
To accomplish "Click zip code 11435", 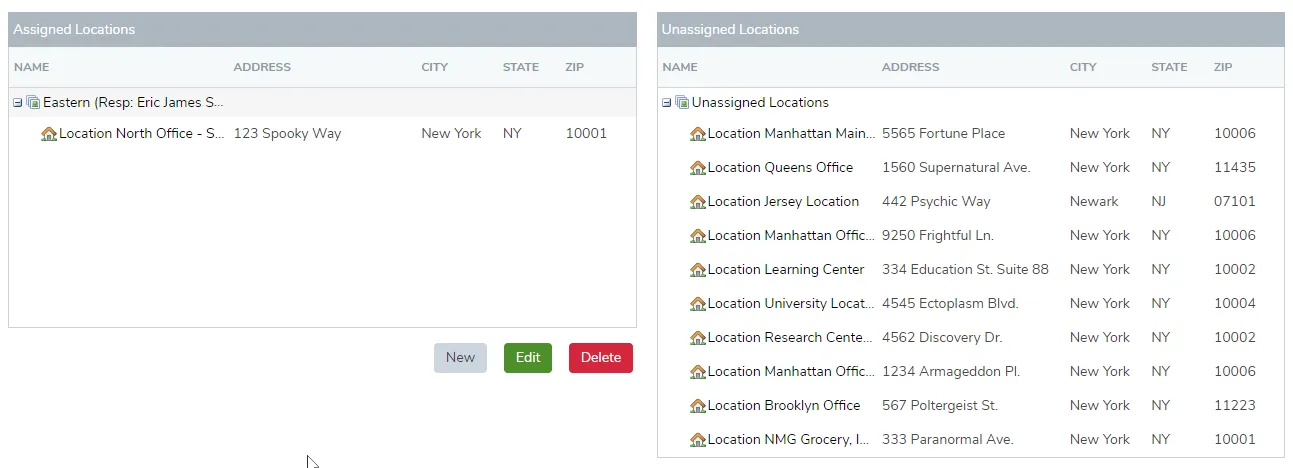I will (x=1235, y=168).
